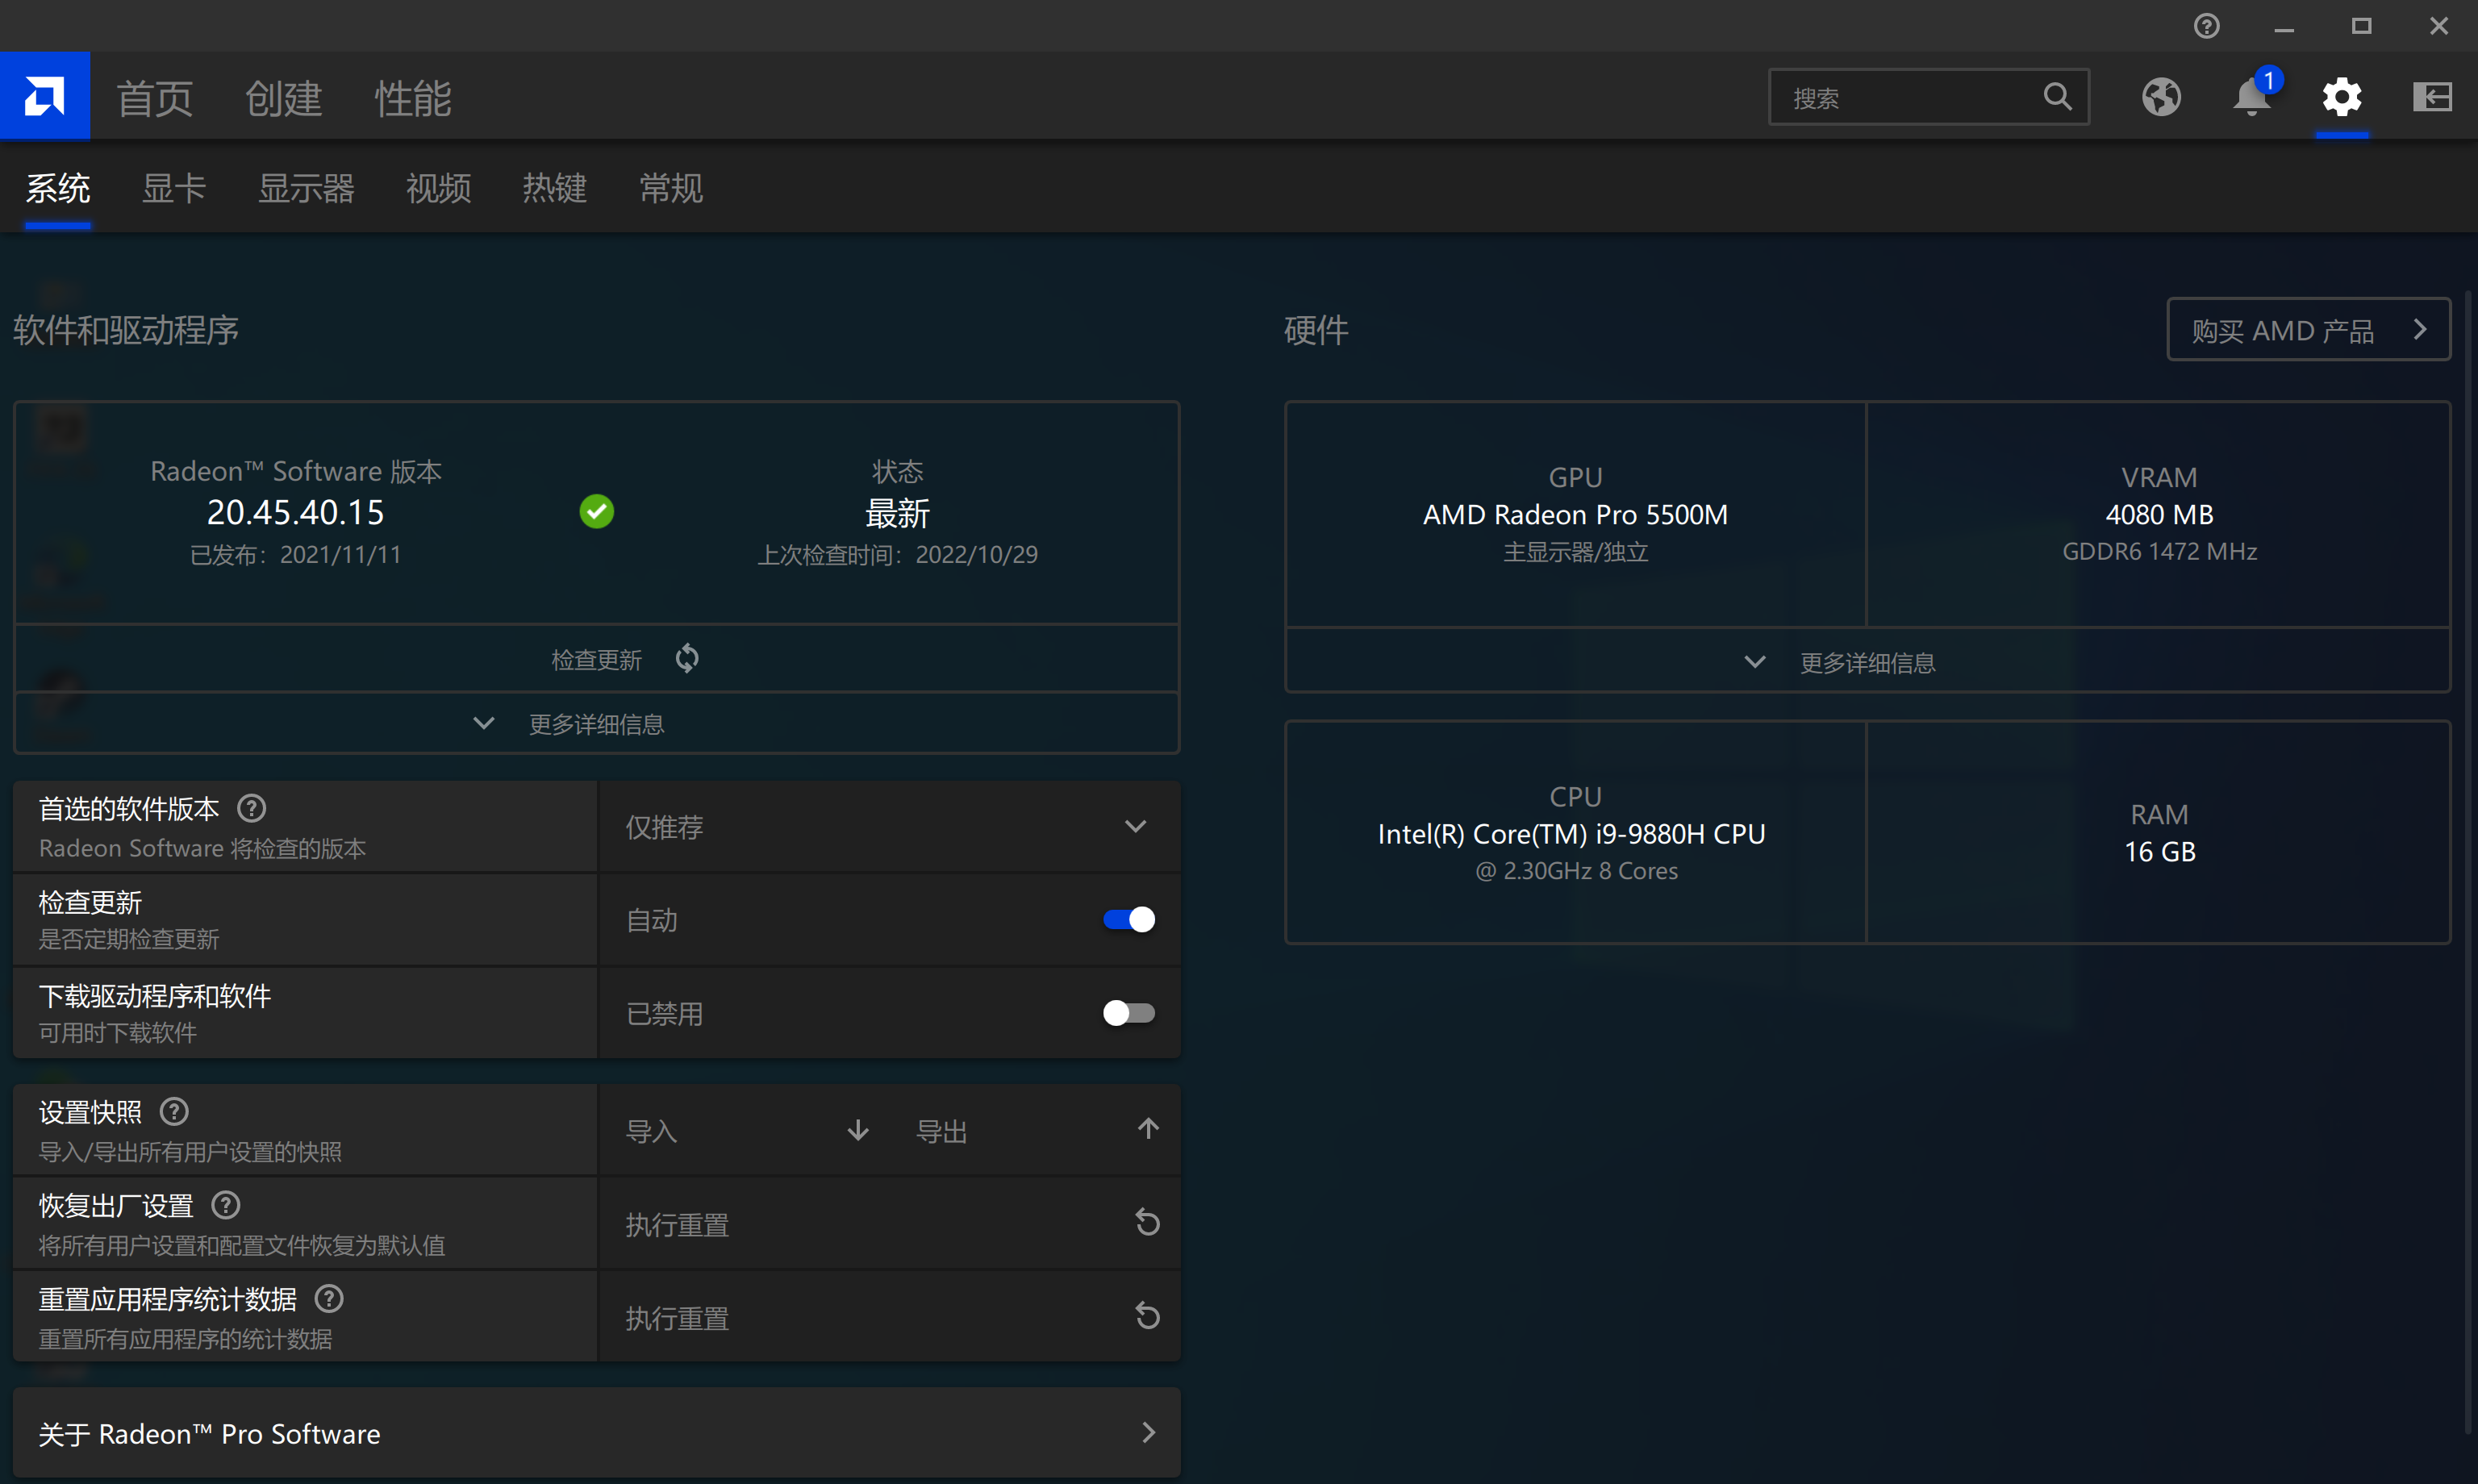Screen dimensions: 2478x1484
Task: Click the settings gear icon
Action: tap(2341, 97)
